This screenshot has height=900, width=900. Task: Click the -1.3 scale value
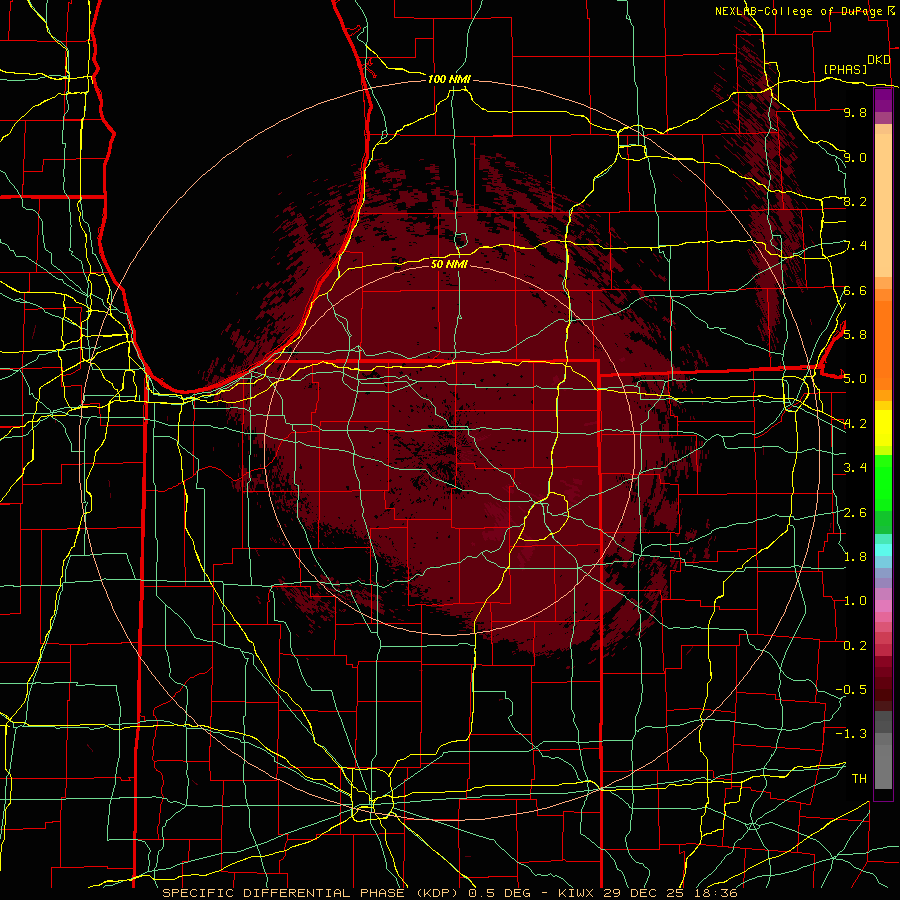click(851, 734)
